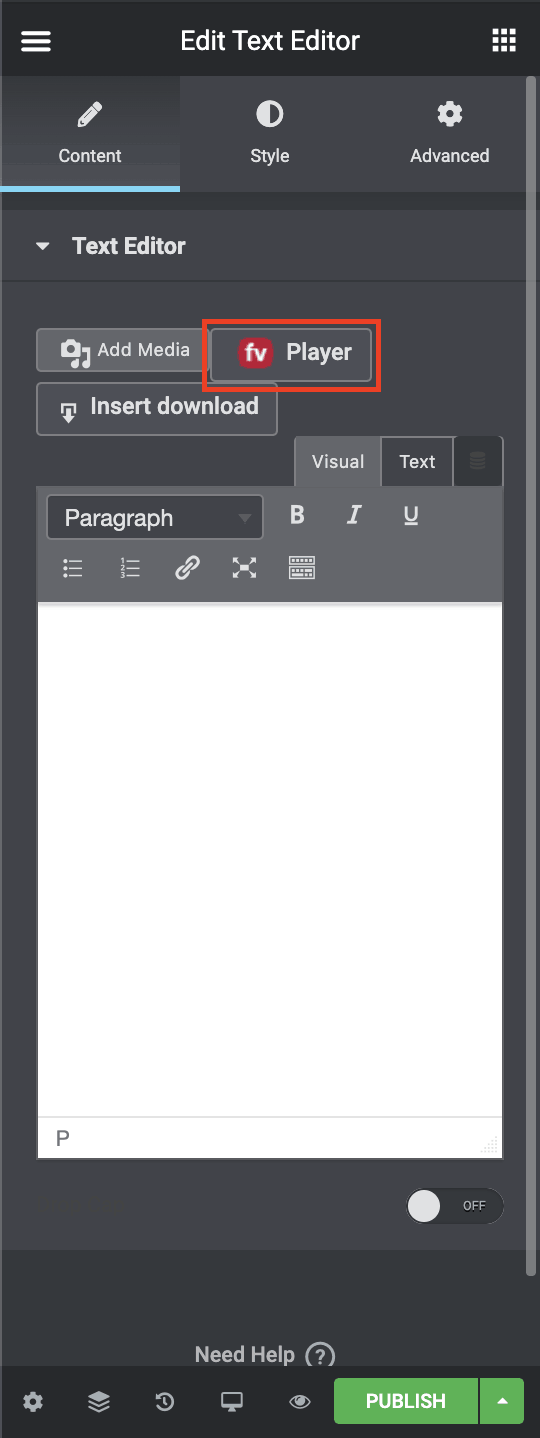Open the hamburger menu
The image size is (540, 1438).
(x=36, y=41)
